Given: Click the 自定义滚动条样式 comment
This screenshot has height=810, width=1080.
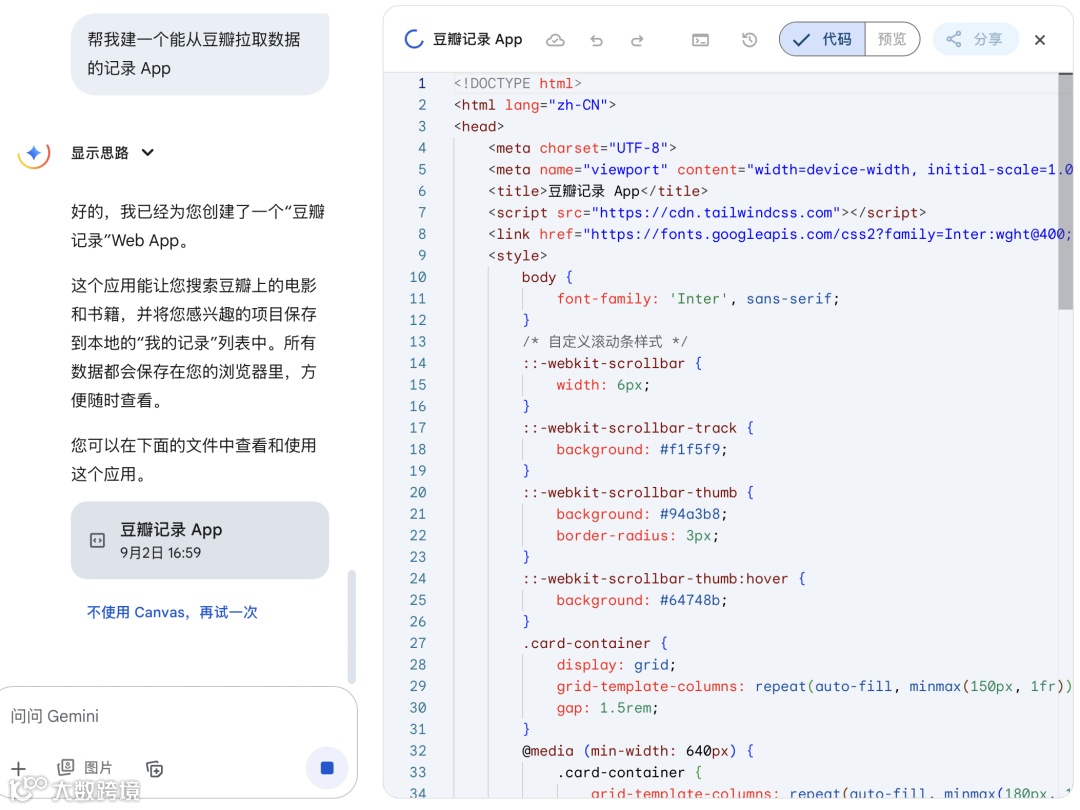Looking at the screenshot, I should pos(605,342).
